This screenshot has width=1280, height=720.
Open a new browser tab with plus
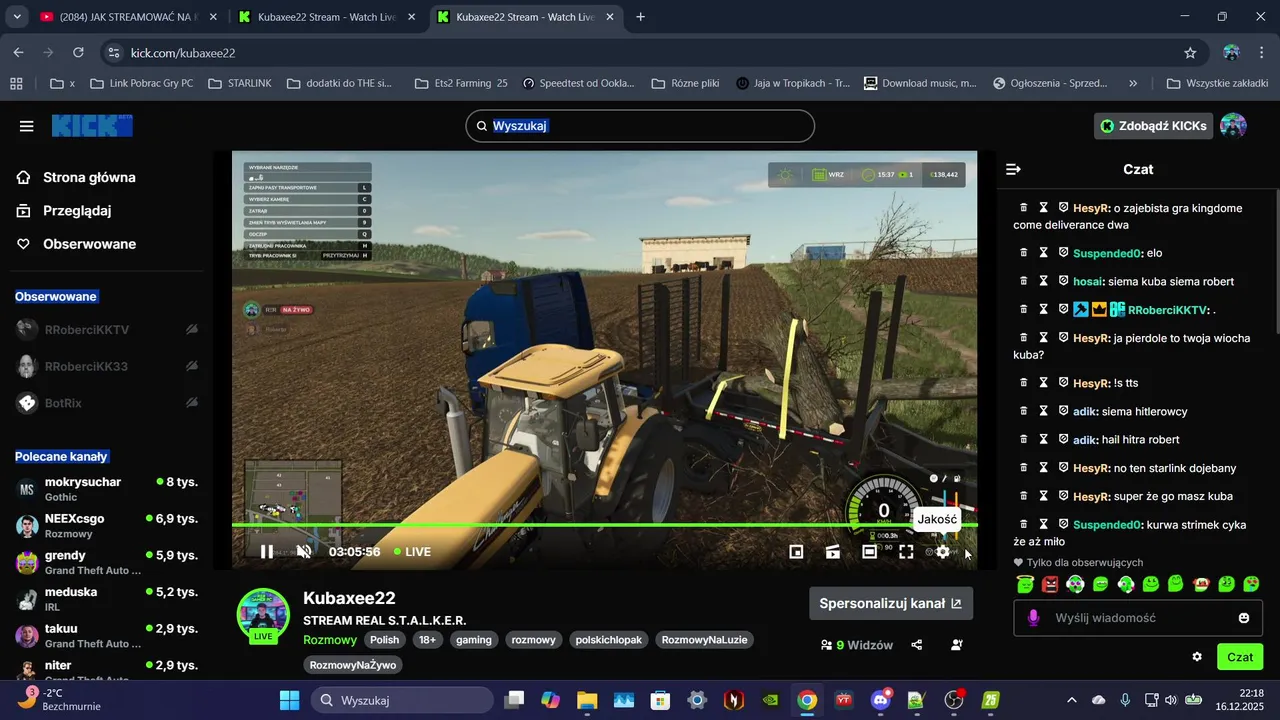point(640,17)
